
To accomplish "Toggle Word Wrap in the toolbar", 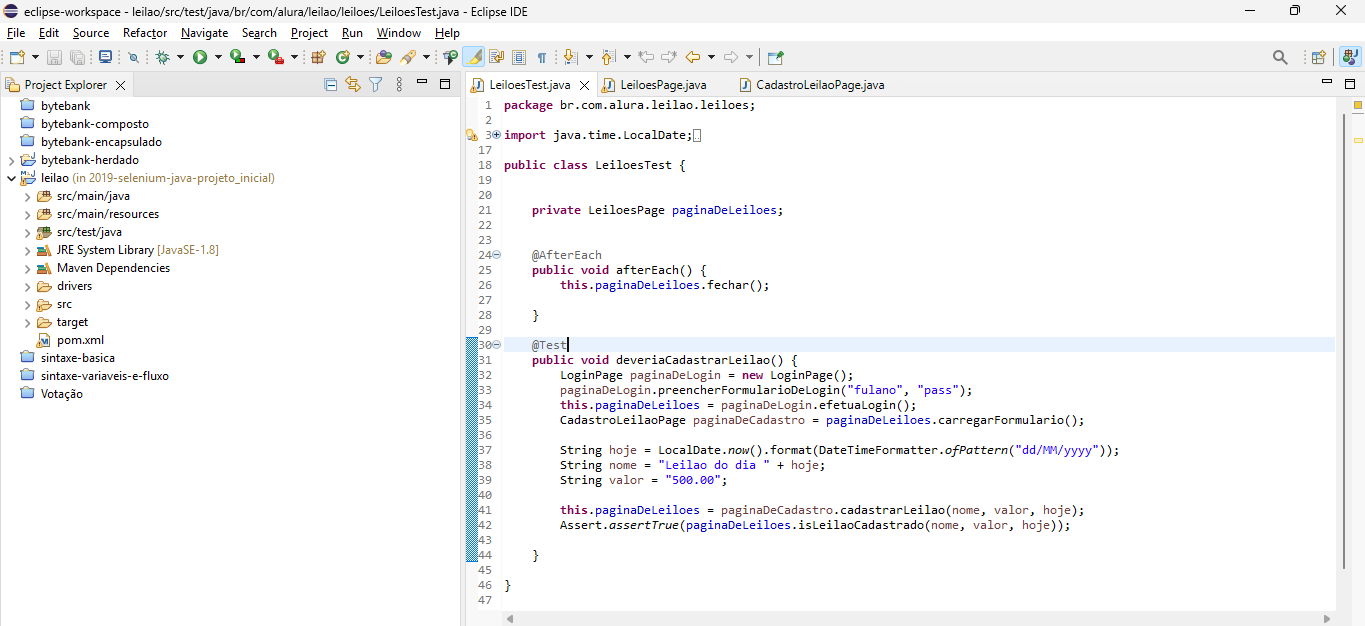I will [x=496, y=58].
